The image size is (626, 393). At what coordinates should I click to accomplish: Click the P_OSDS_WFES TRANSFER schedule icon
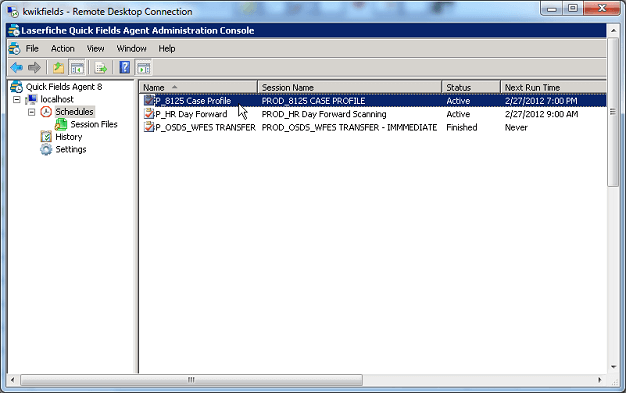click(149, 127)
